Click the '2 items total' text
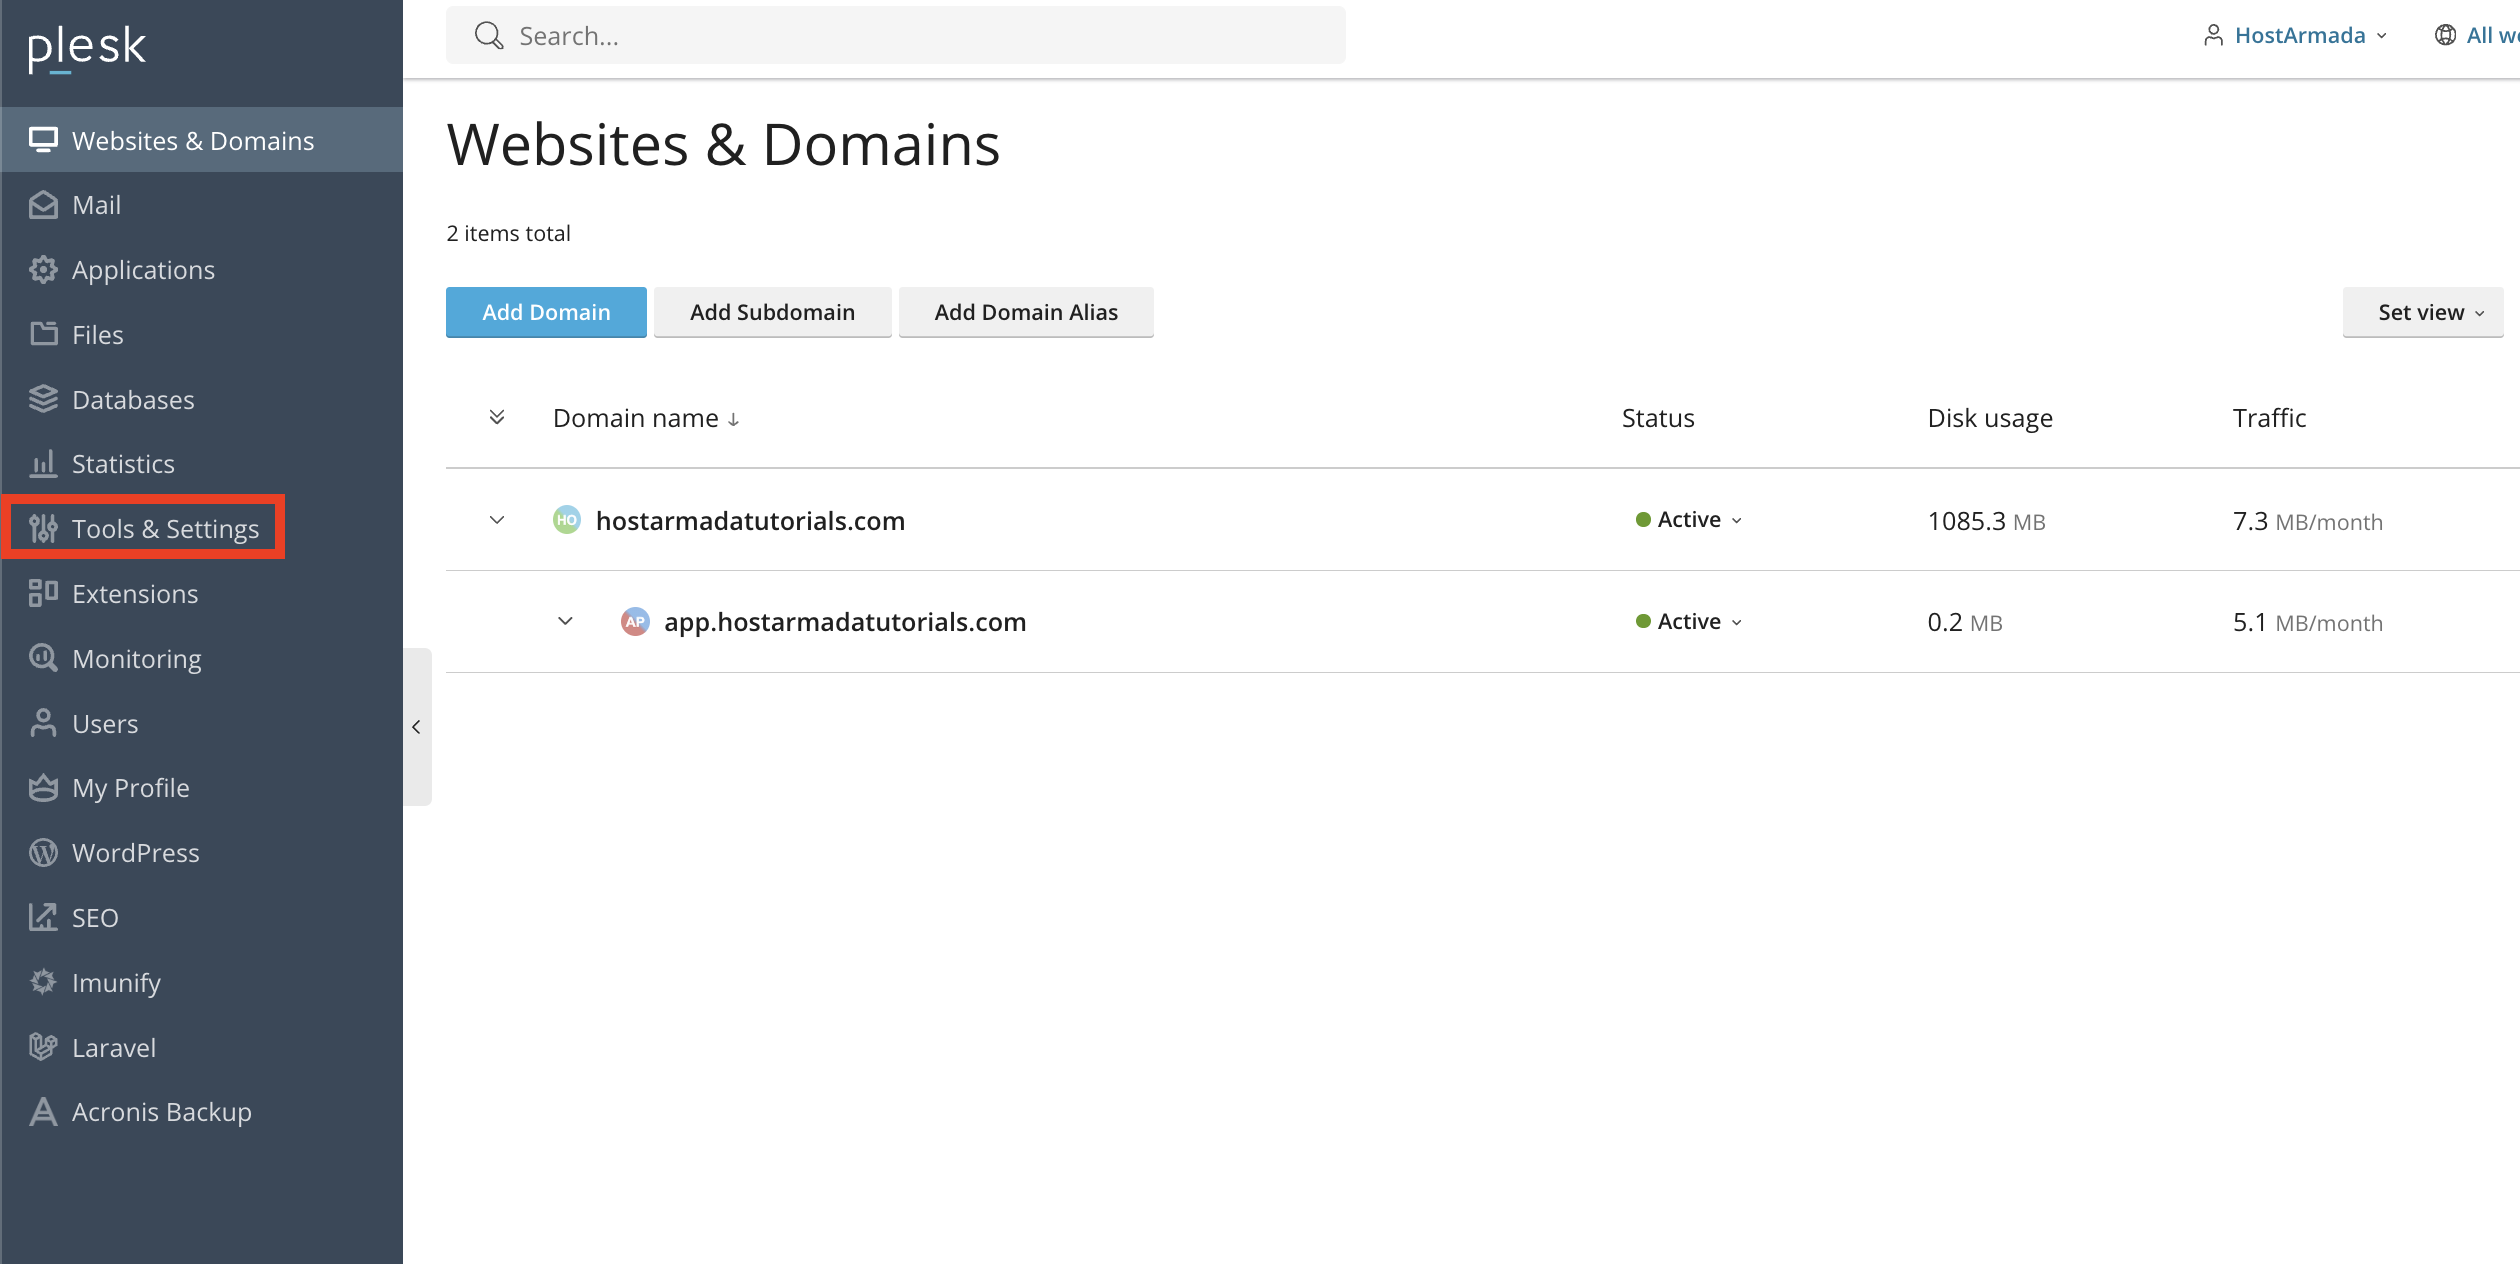Image resolution: width=2520 pixels, height=1264 pixels. tap(508, 233)
